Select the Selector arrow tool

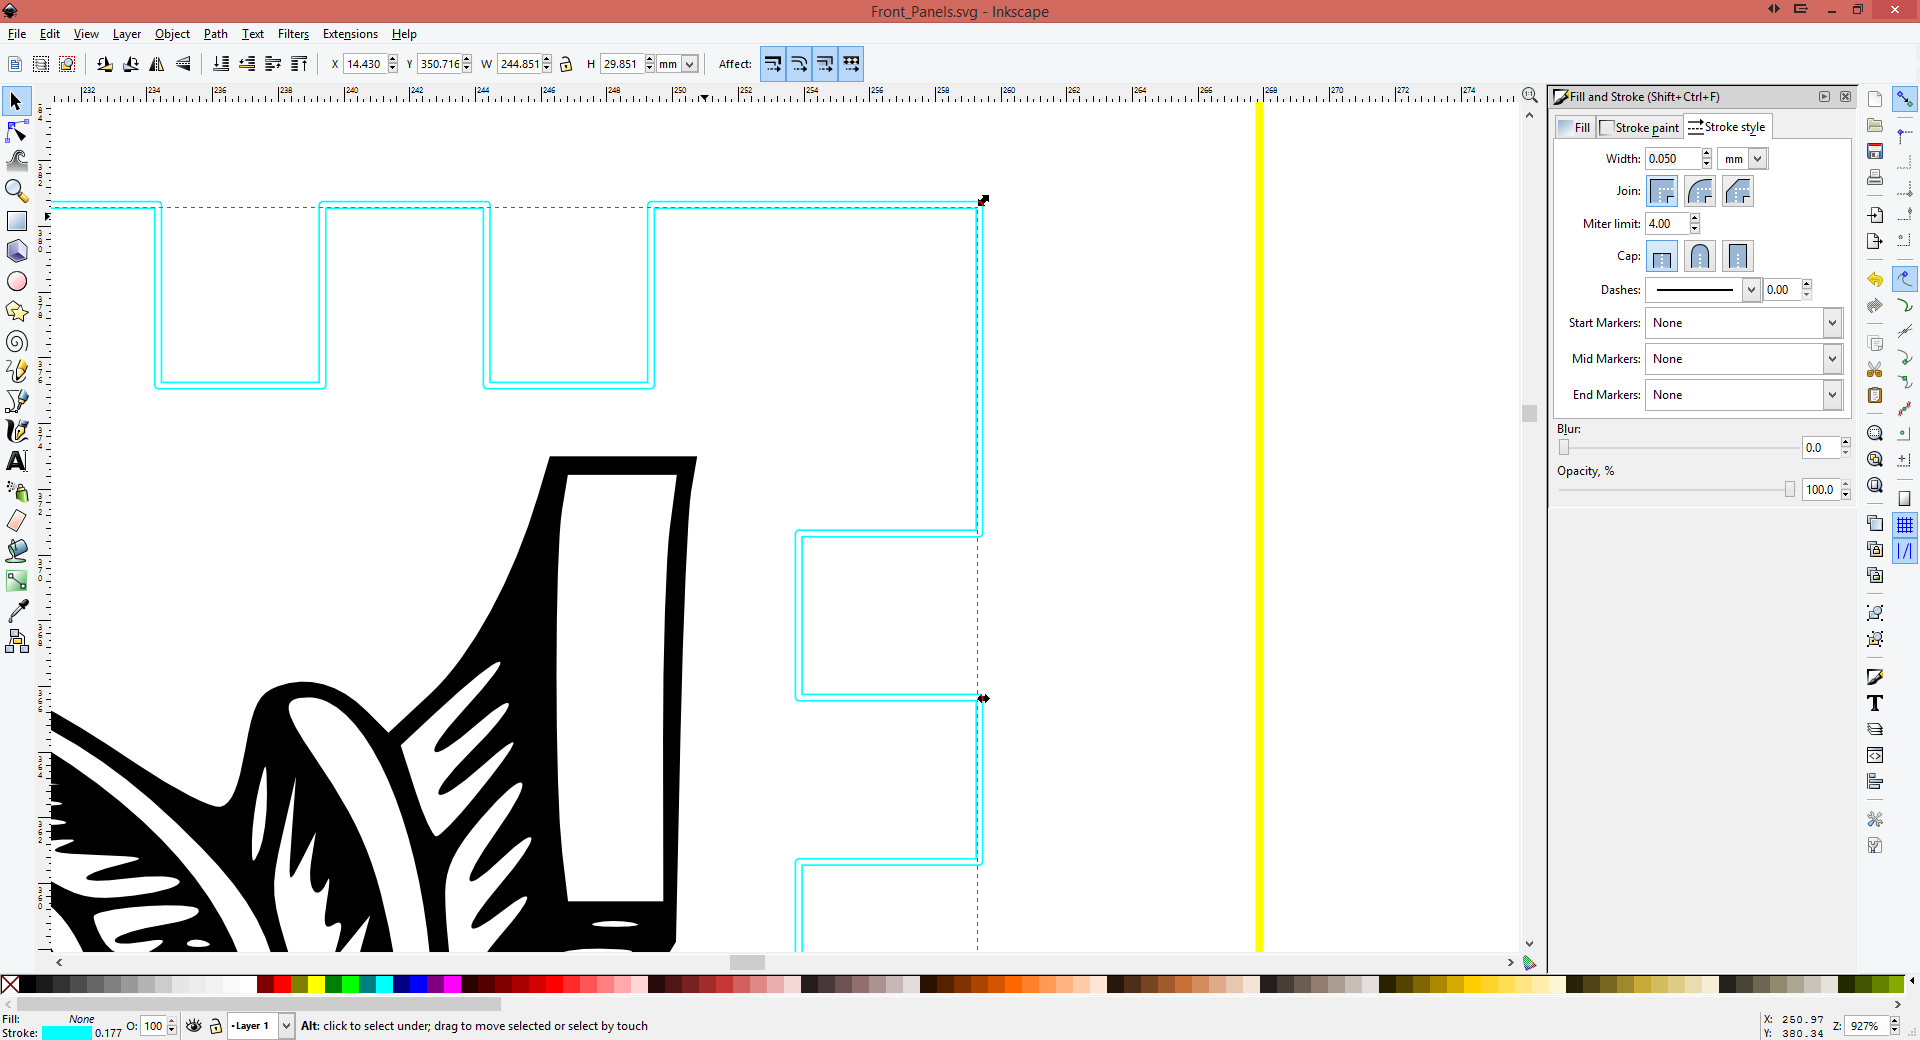(x=16, y=101)
